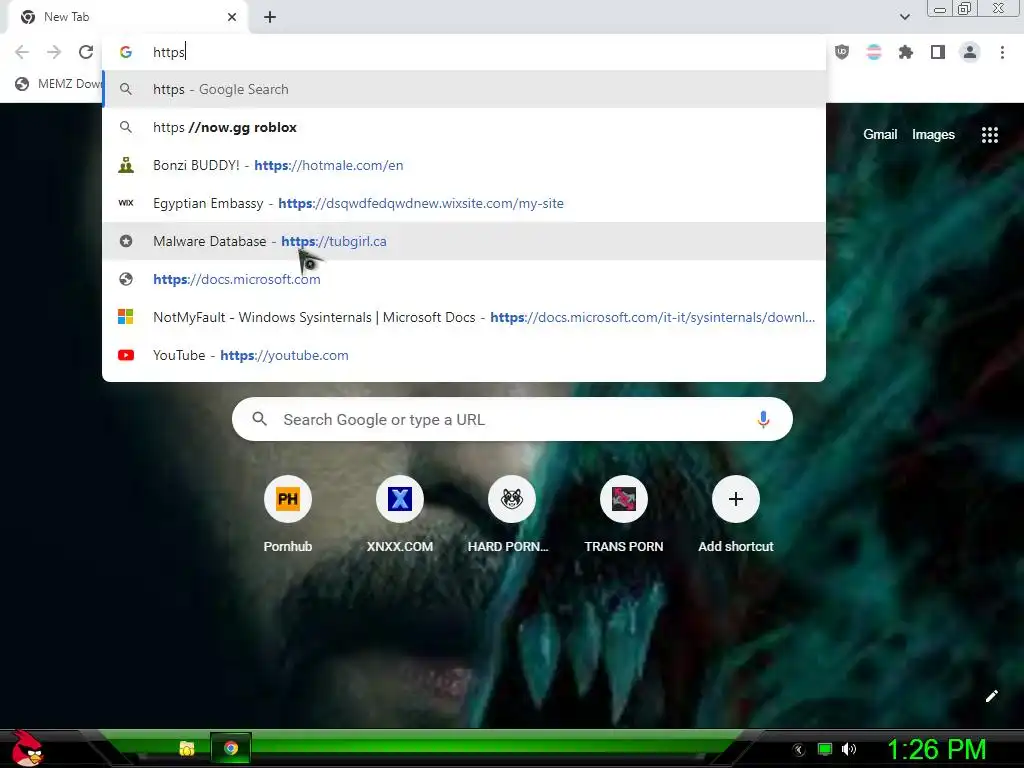Toggle the side panel icon
The width and height of the screenshot is (1024, 768).
click(x=938, y=52)
